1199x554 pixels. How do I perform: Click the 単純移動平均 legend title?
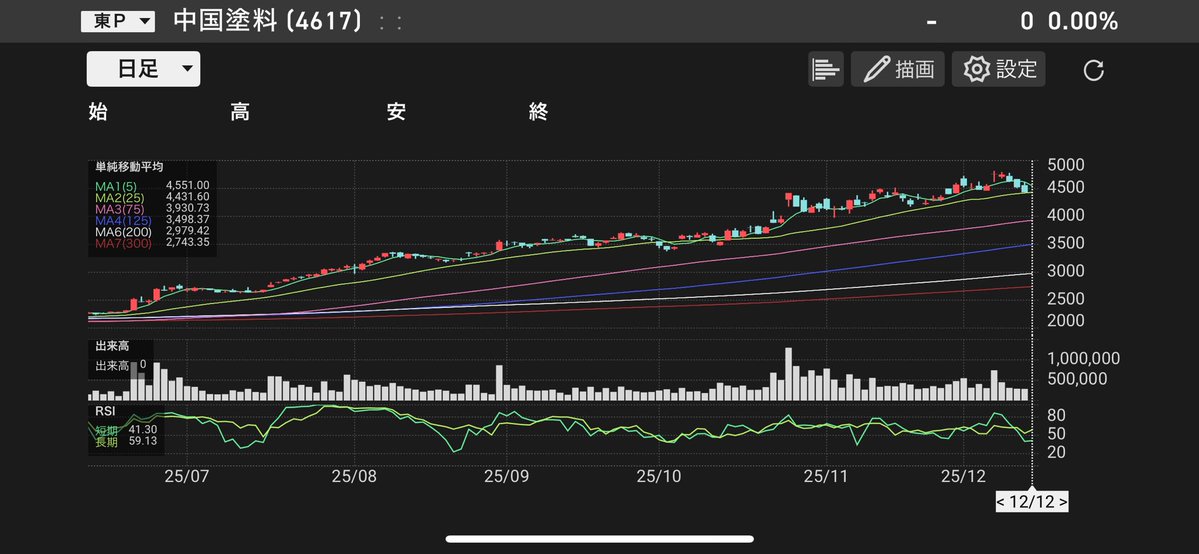click(x=128, y=167)
